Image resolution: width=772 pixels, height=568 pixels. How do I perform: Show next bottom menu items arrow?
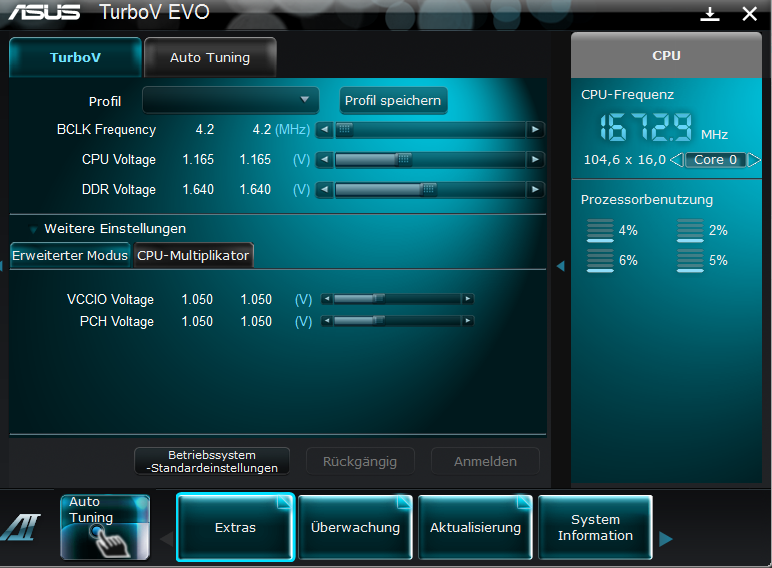[666, 539]
